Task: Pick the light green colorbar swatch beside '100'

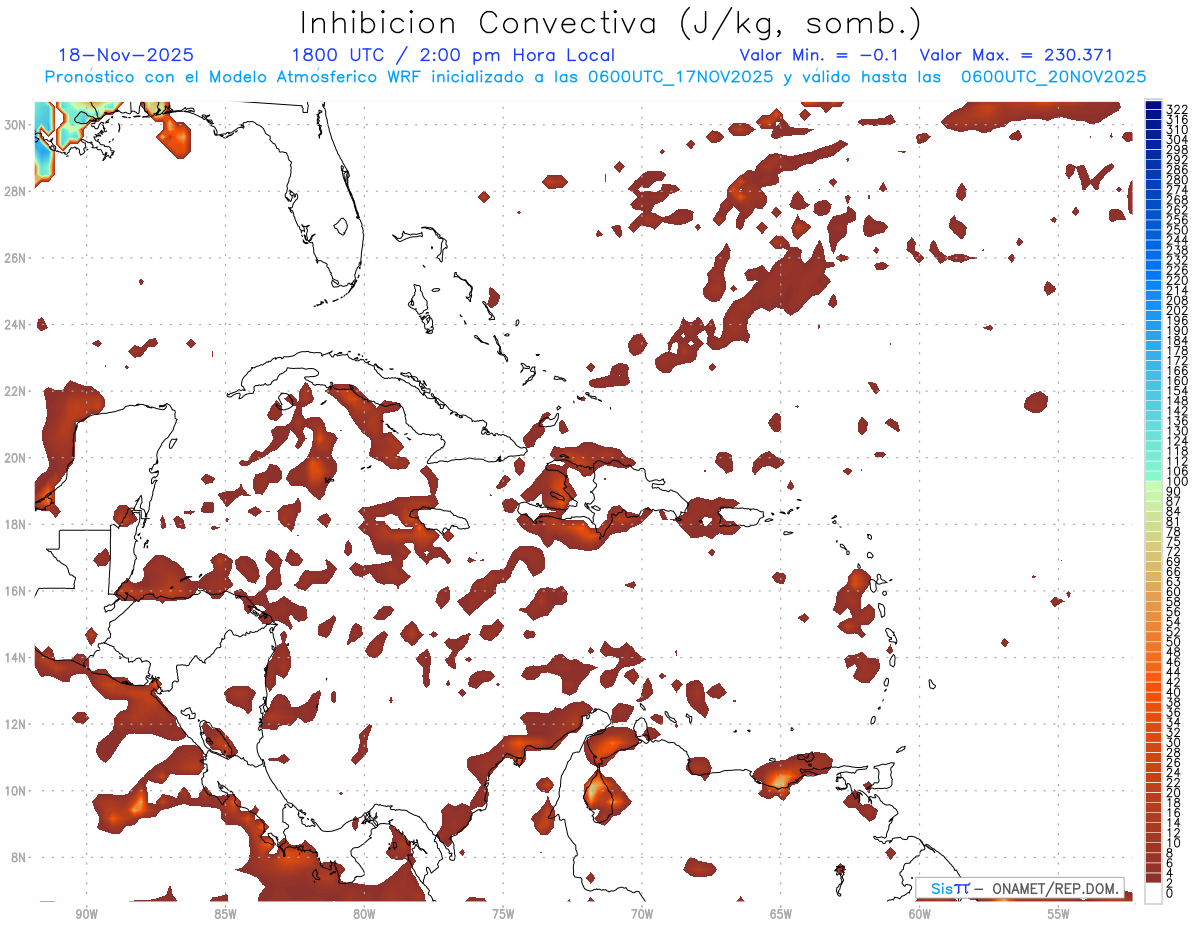Action: (x=1153, y=484)
